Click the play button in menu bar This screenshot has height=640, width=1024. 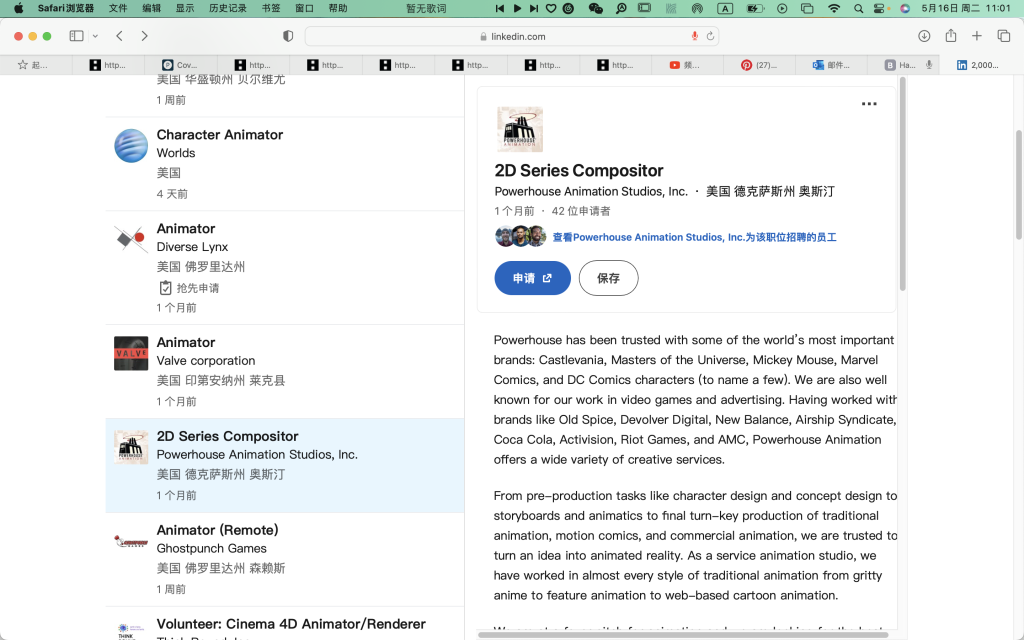tap(517, 8)
